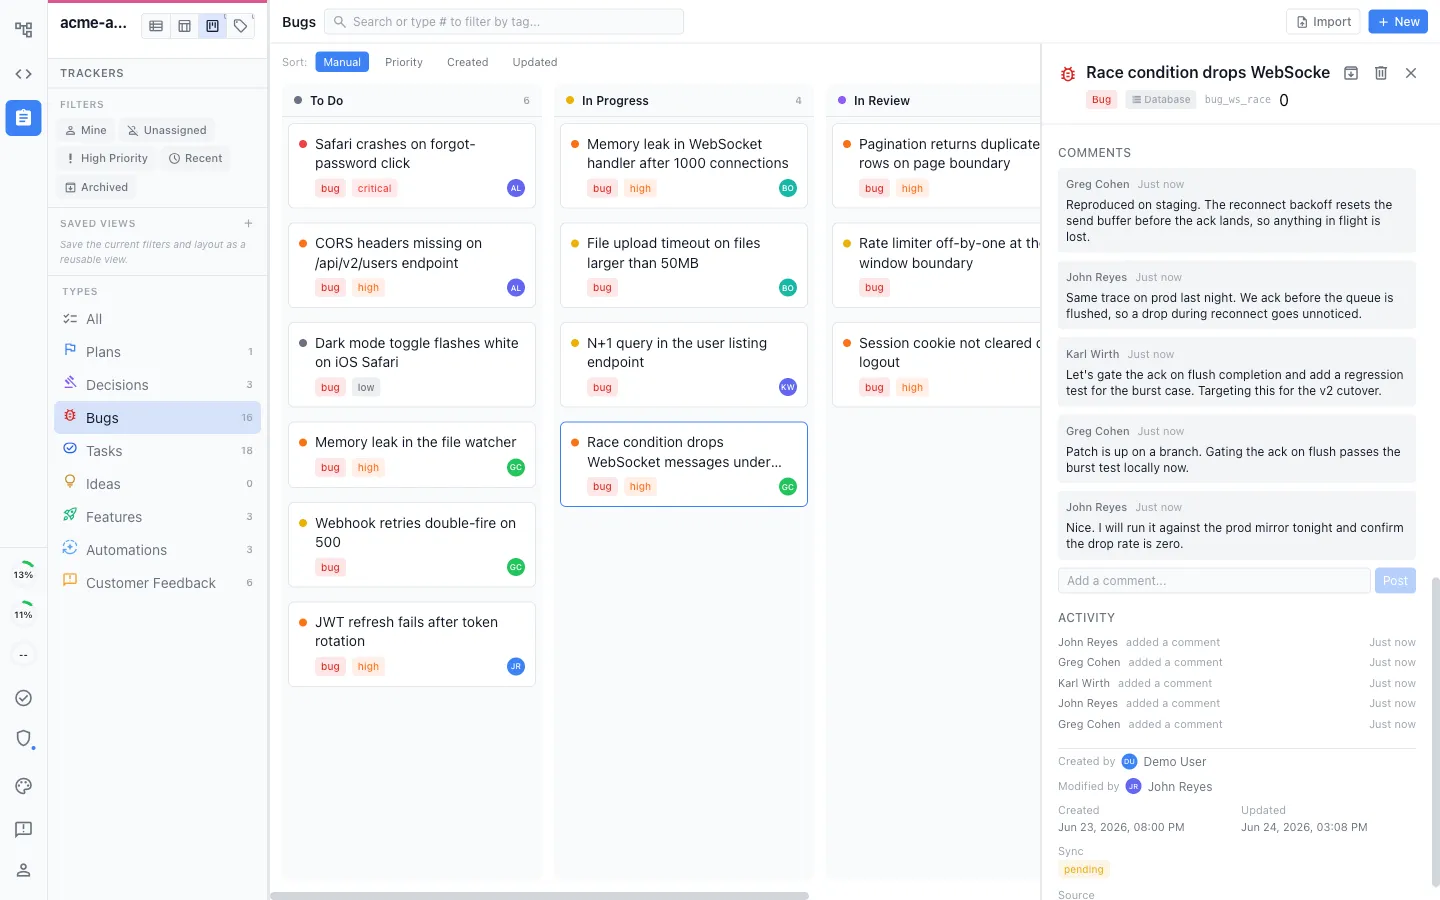Click the red bug icon beside detail title
The height and width of the screenshot is (900, 1440).
coord(1068,74)
